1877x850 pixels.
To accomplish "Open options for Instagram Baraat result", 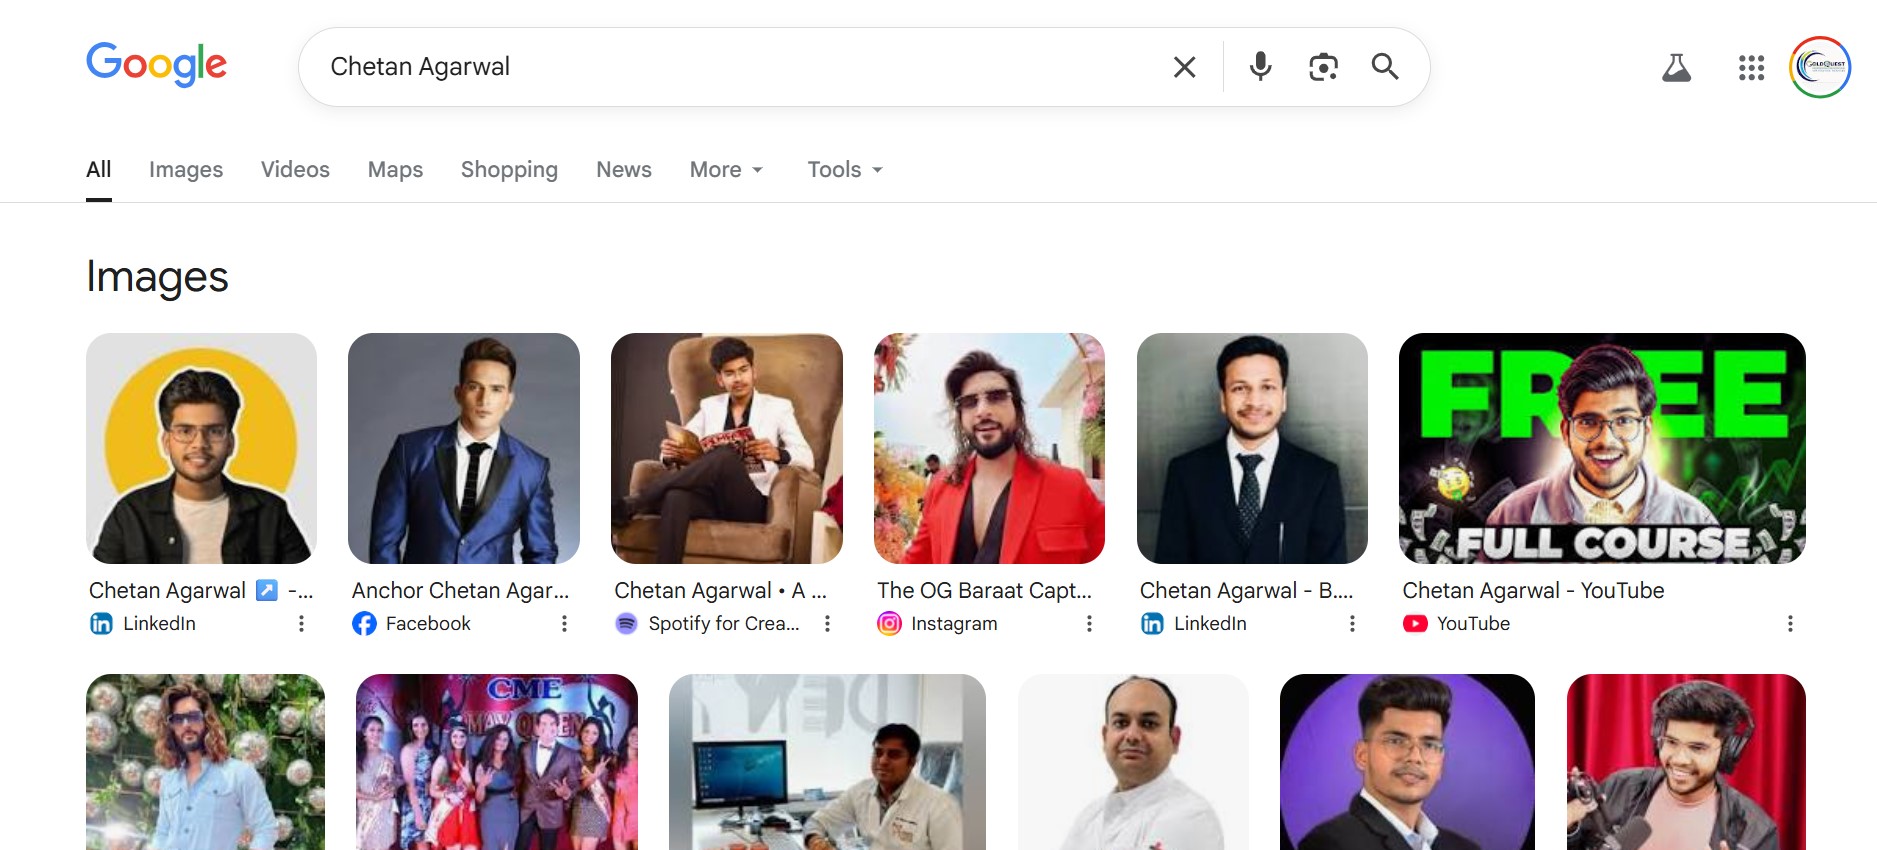I will click(x=1089, y=624).
